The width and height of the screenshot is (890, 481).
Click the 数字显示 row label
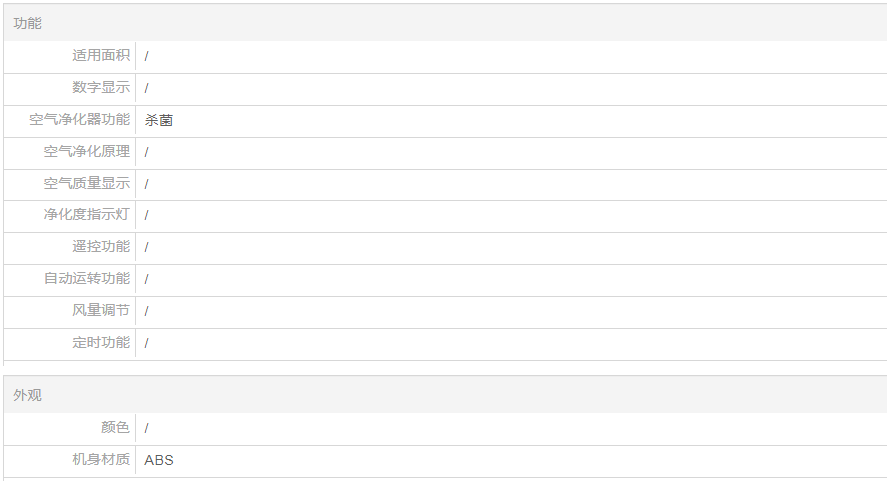(x=101, y=88)
